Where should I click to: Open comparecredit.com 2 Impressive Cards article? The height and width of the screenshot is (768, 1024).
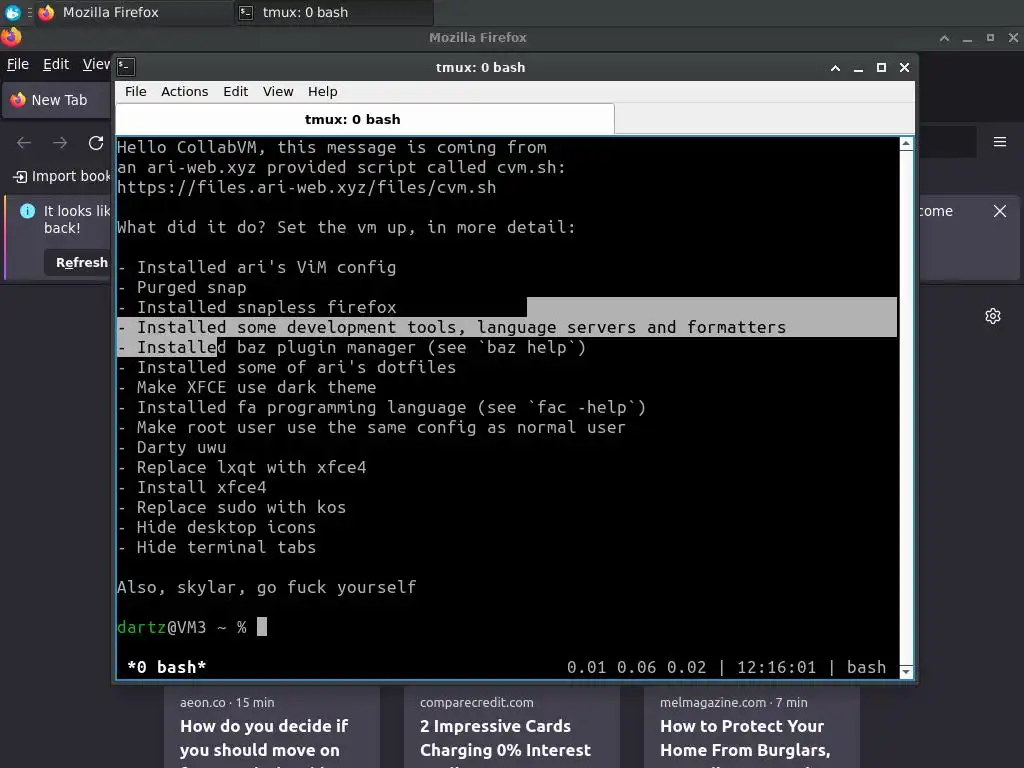tap(511, 727)
